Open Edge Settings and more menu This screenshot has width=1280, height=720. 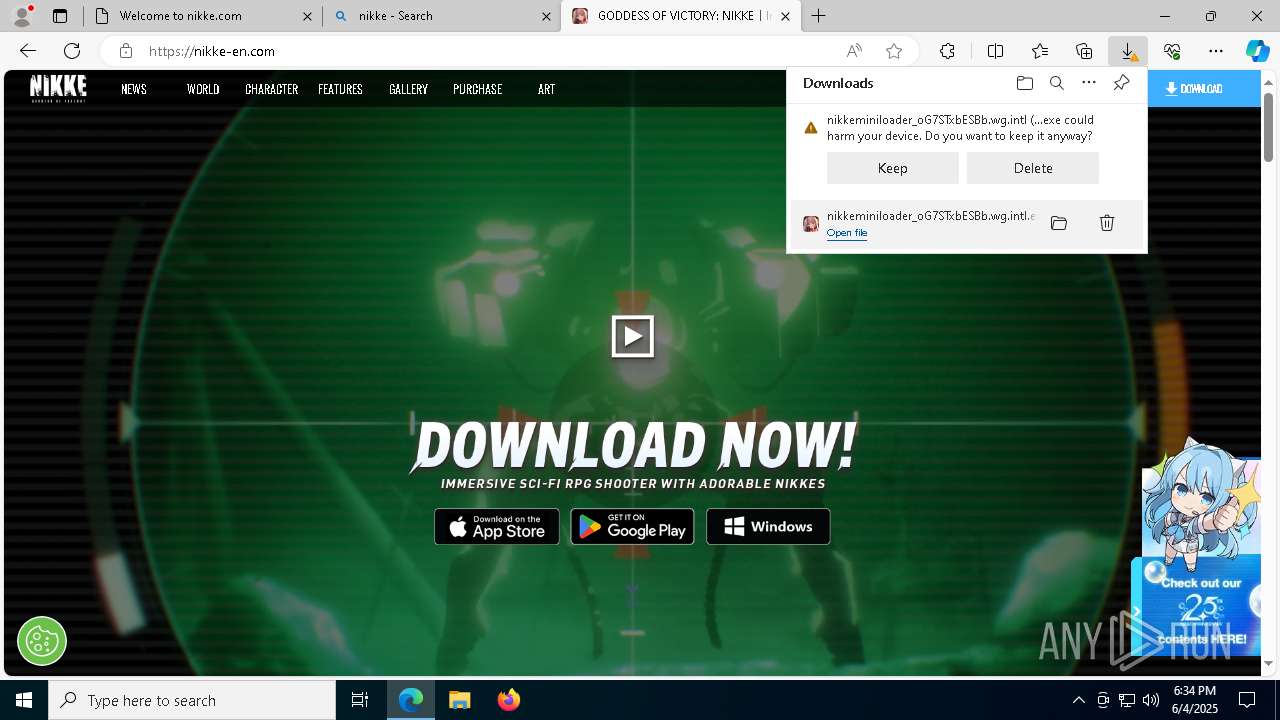click(1216, 51)
